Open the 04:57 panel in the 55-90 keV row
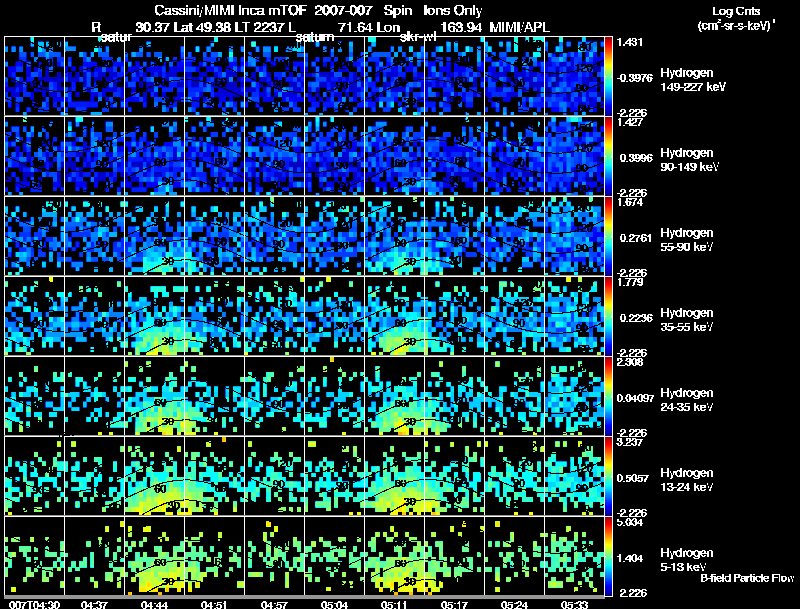 274,236
